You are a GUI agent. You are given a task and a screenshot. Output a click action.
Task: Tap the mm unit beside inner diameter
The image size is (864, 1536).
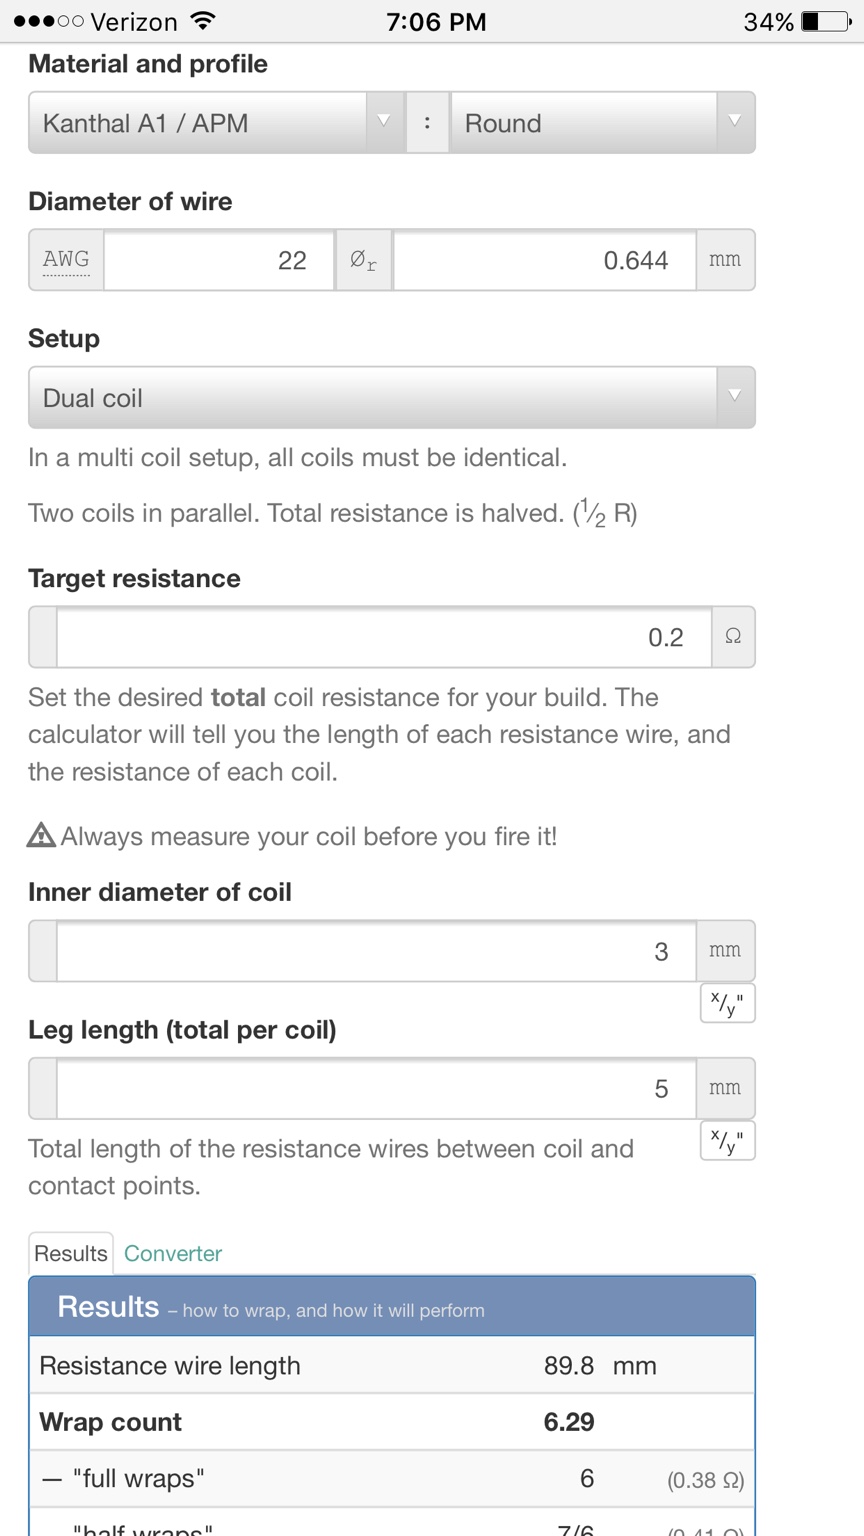pos(725,951)
